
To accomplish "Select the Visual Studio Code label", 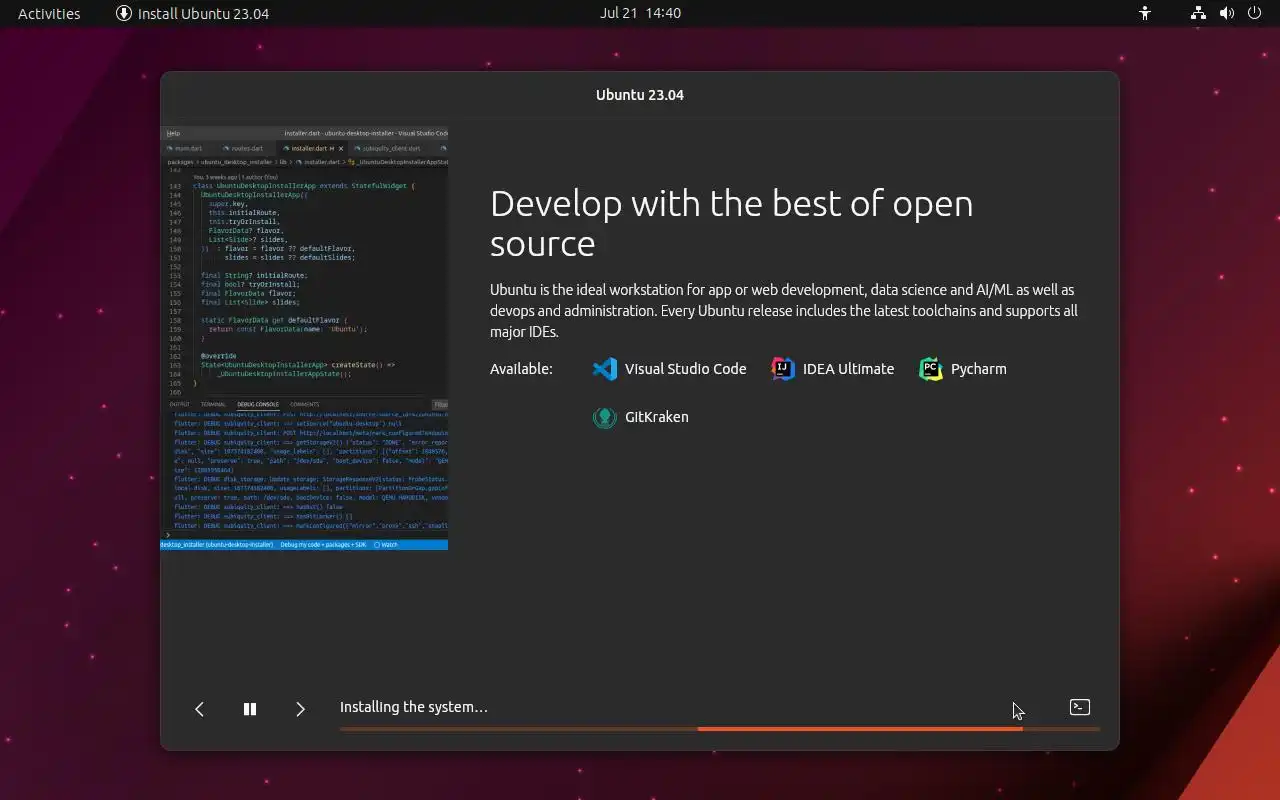I will tap(686, 369).
